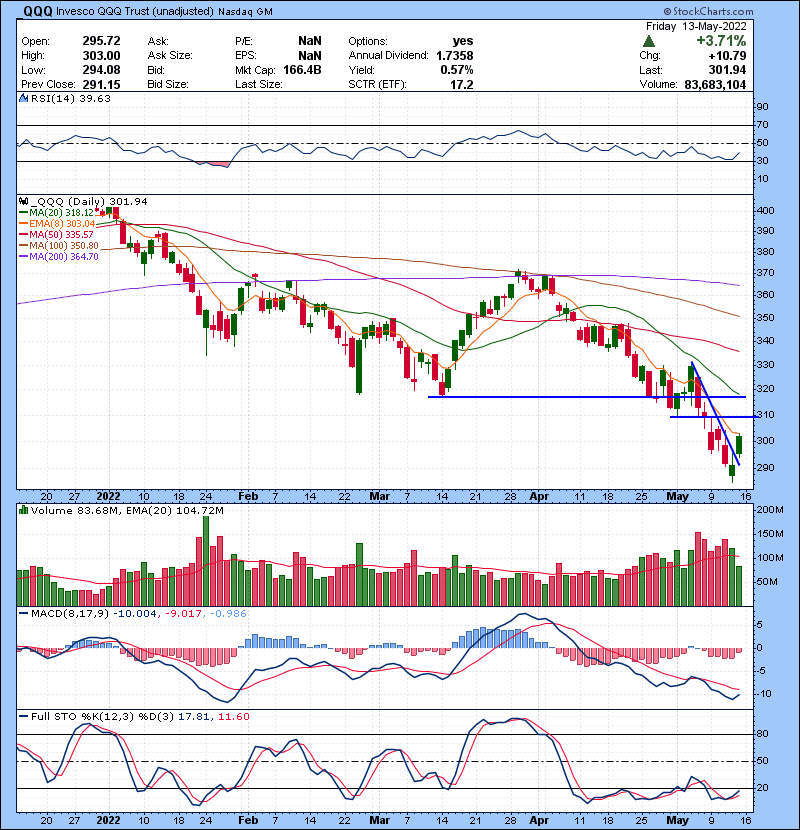Click the Annual Dividend value 1.7358
800x830 pixels.
tap(454, 56)
